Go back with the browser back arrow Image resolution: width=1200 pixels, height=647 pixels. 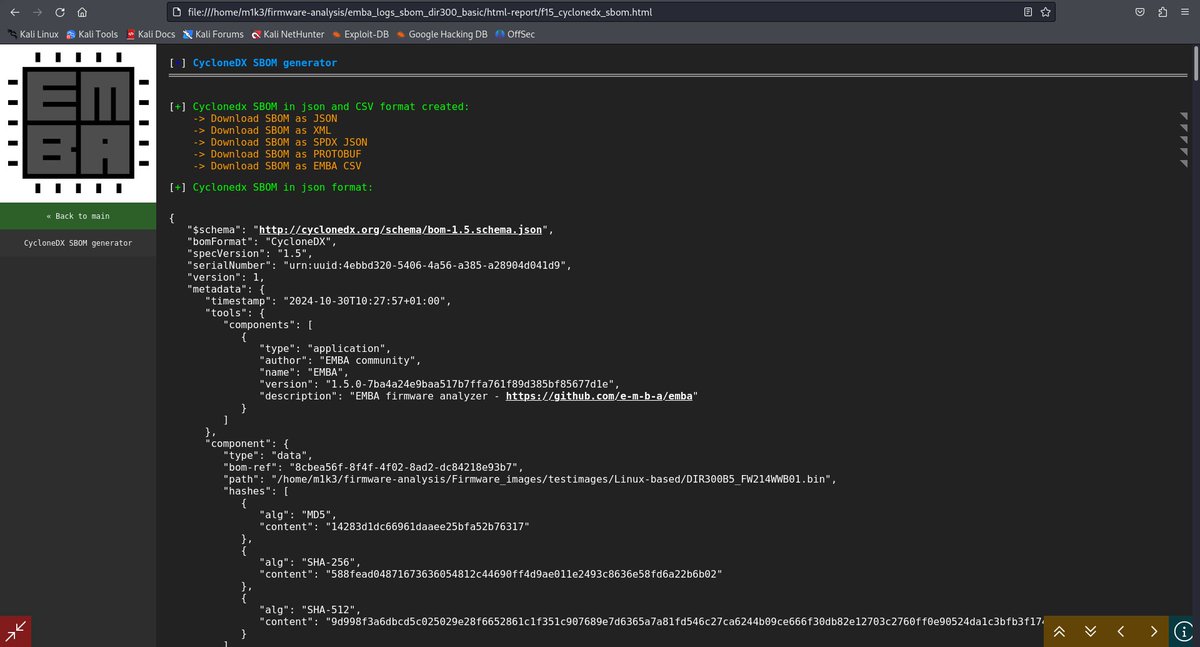tap(14, 13)
